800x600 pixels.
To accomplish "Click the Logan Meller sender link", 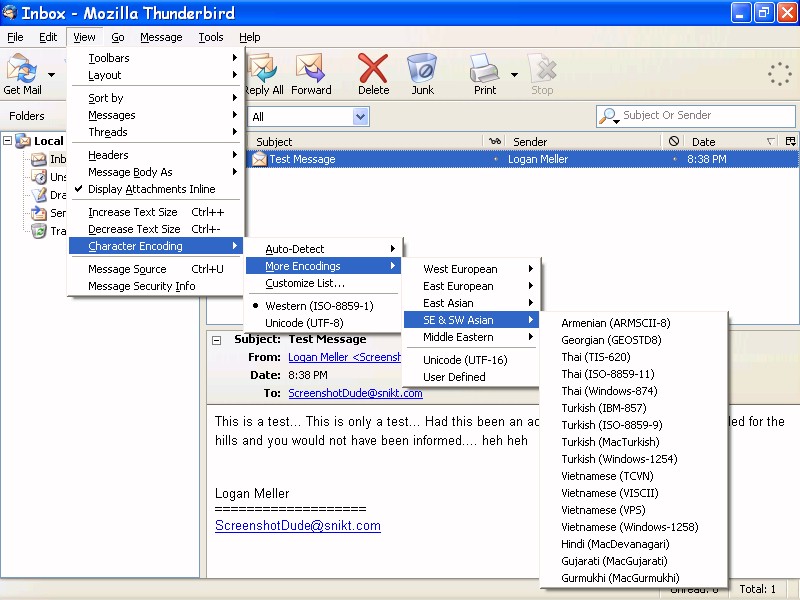I will point(344,357).
